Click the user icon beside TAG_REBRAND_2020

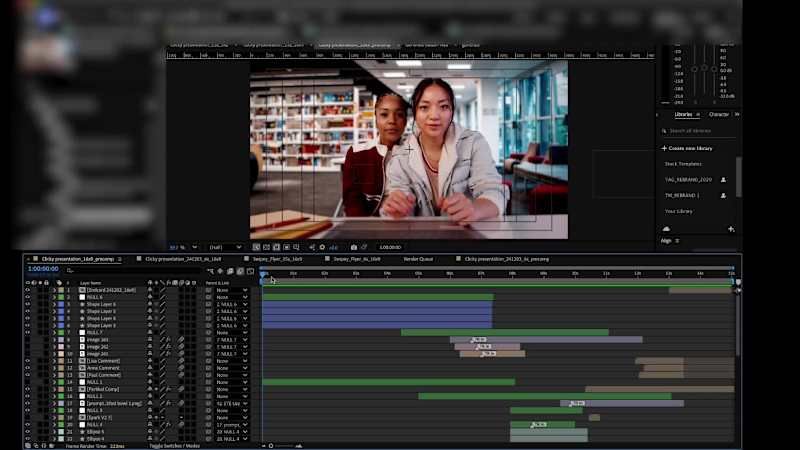[x=723, y=180]
